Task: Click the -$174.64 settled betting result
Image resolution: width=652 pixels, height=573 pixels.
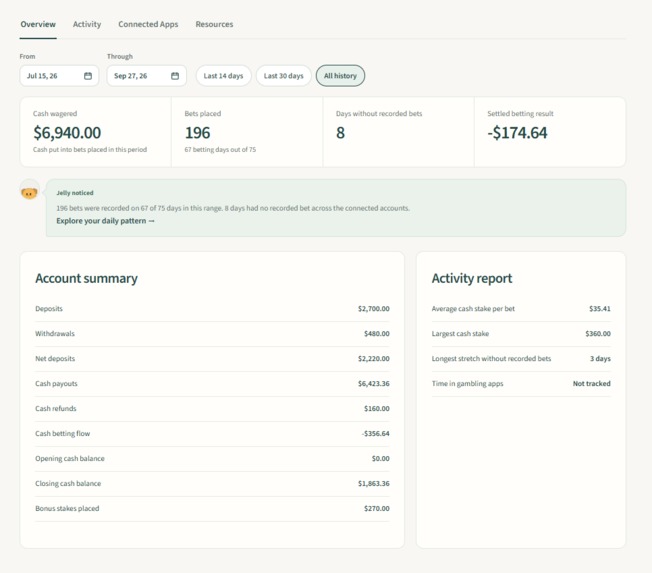Action: (517, 133)
